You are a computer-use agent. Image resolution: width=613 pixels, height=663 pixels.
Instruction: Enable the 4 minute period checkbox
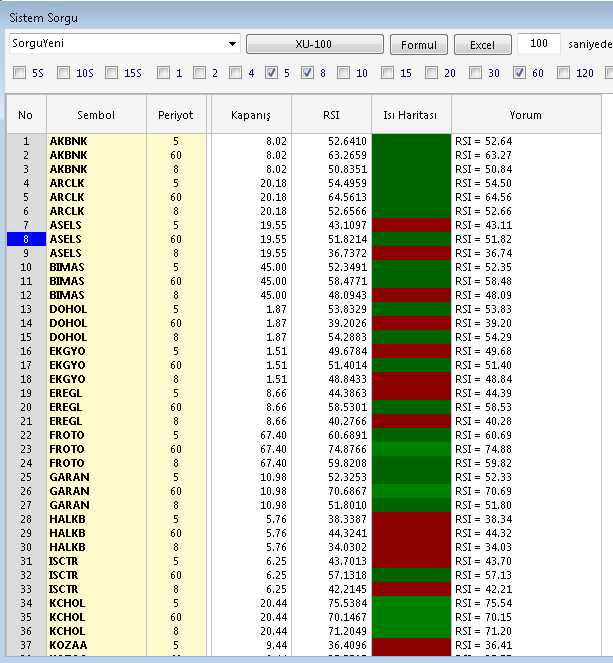click(x=235, y=73)
